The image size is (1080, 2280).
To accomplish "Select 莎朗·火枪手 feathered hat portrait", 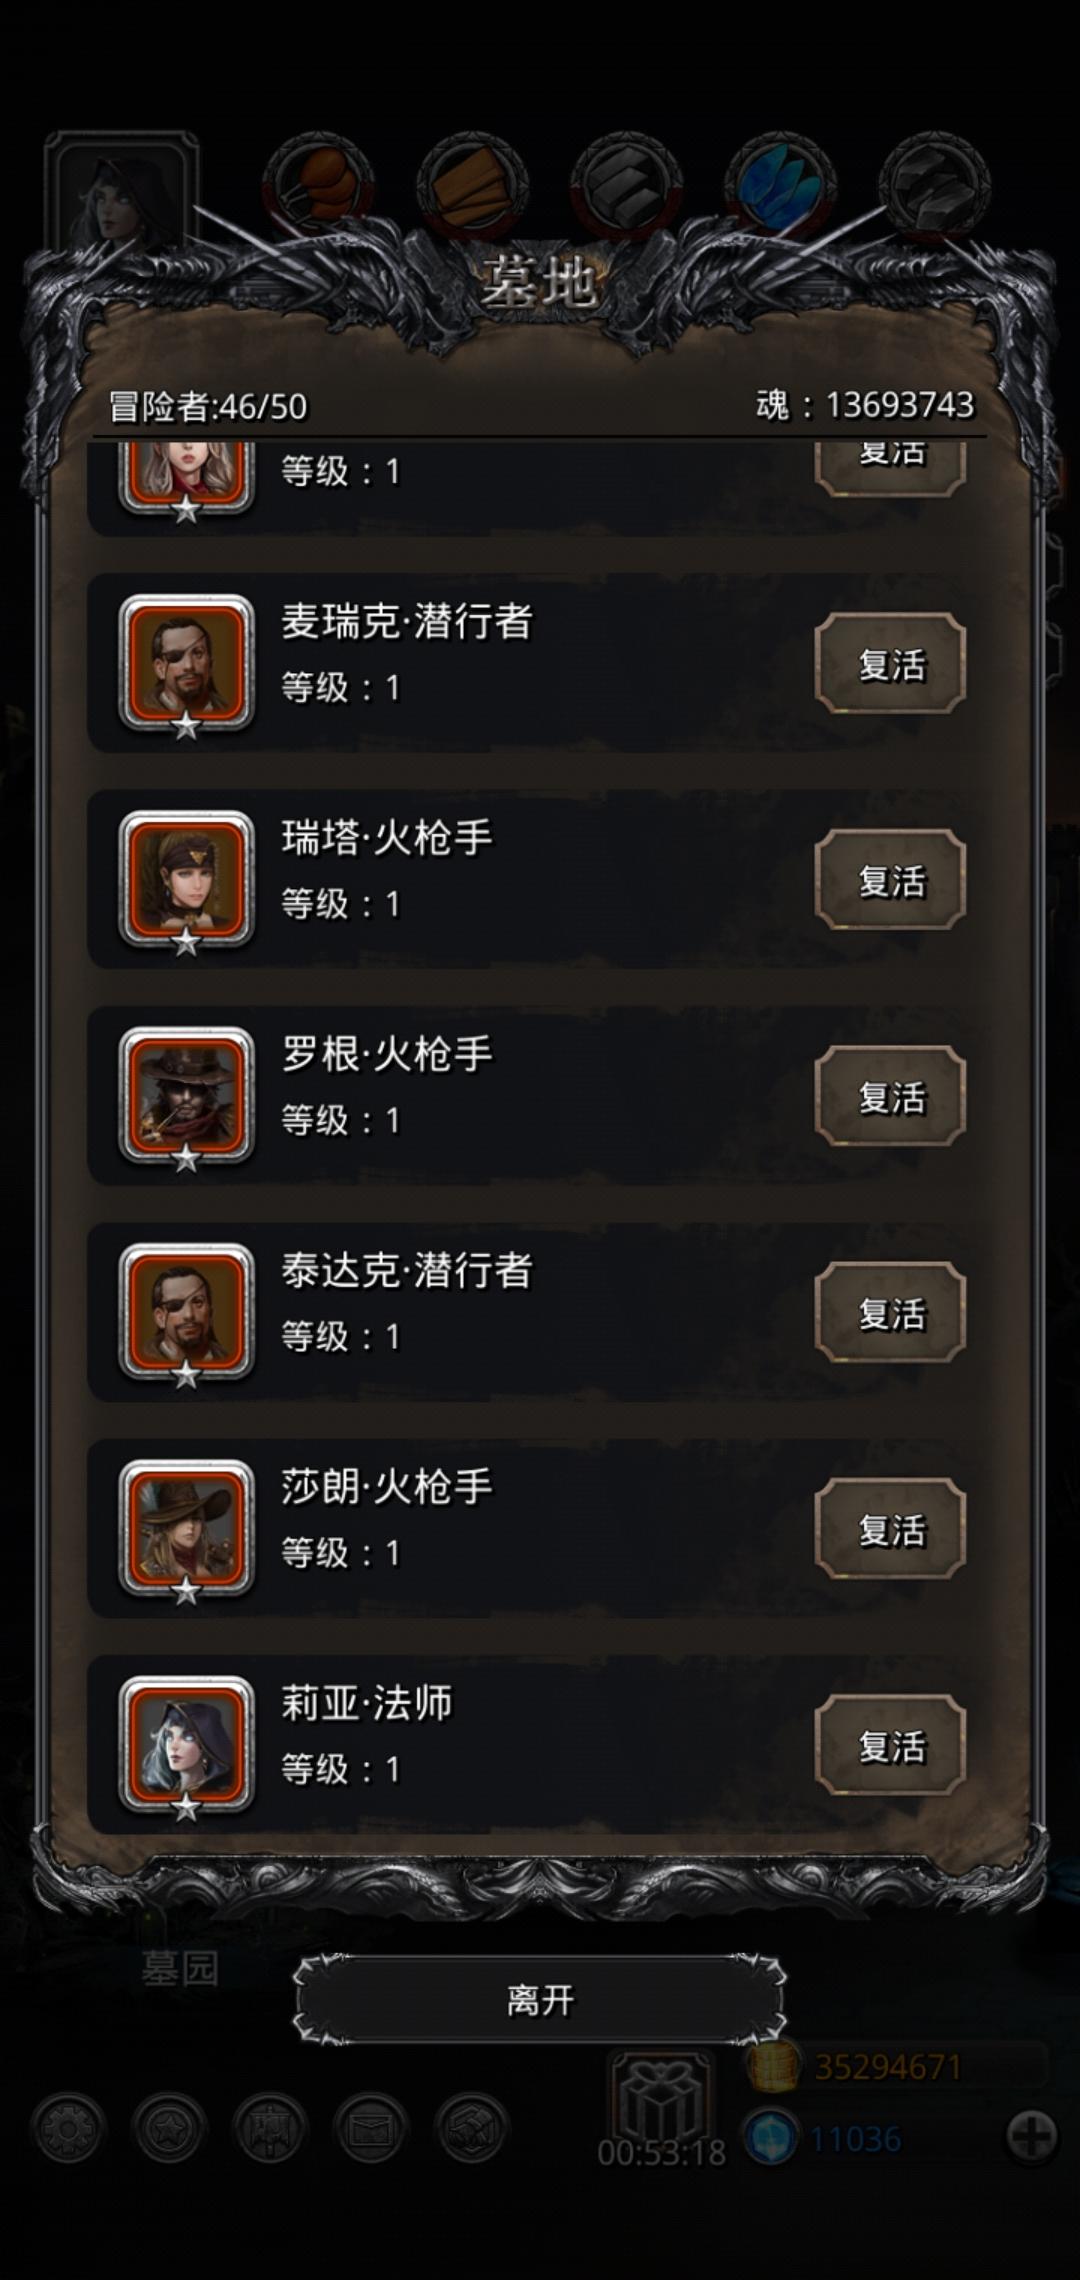I will 186,1528.
